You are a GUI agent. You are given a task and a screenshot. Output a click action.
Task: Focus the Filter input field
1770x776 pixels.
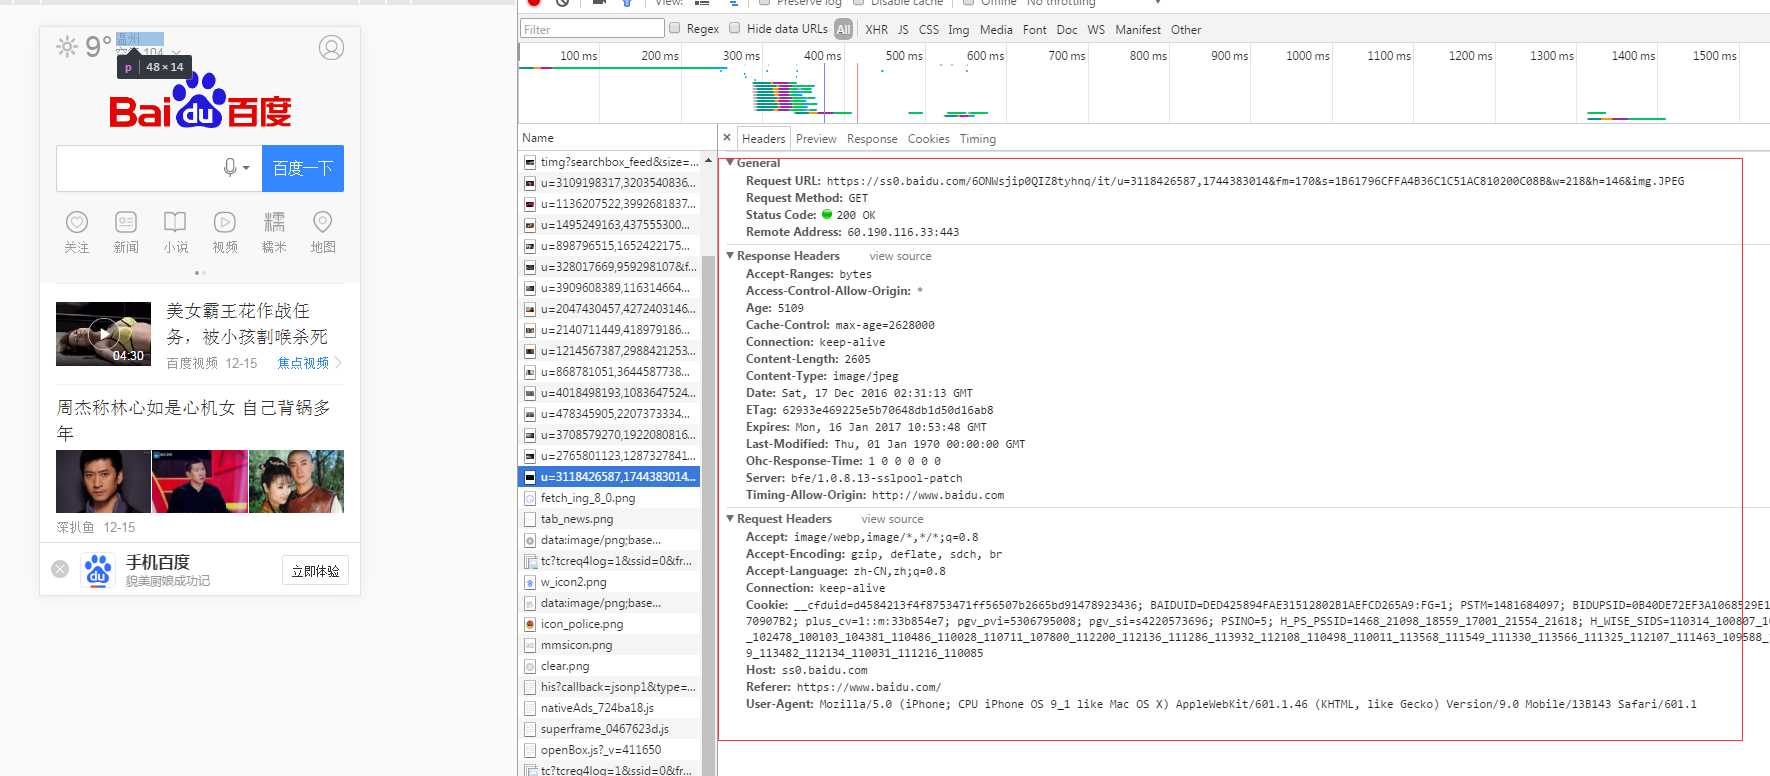click(592, 29)
